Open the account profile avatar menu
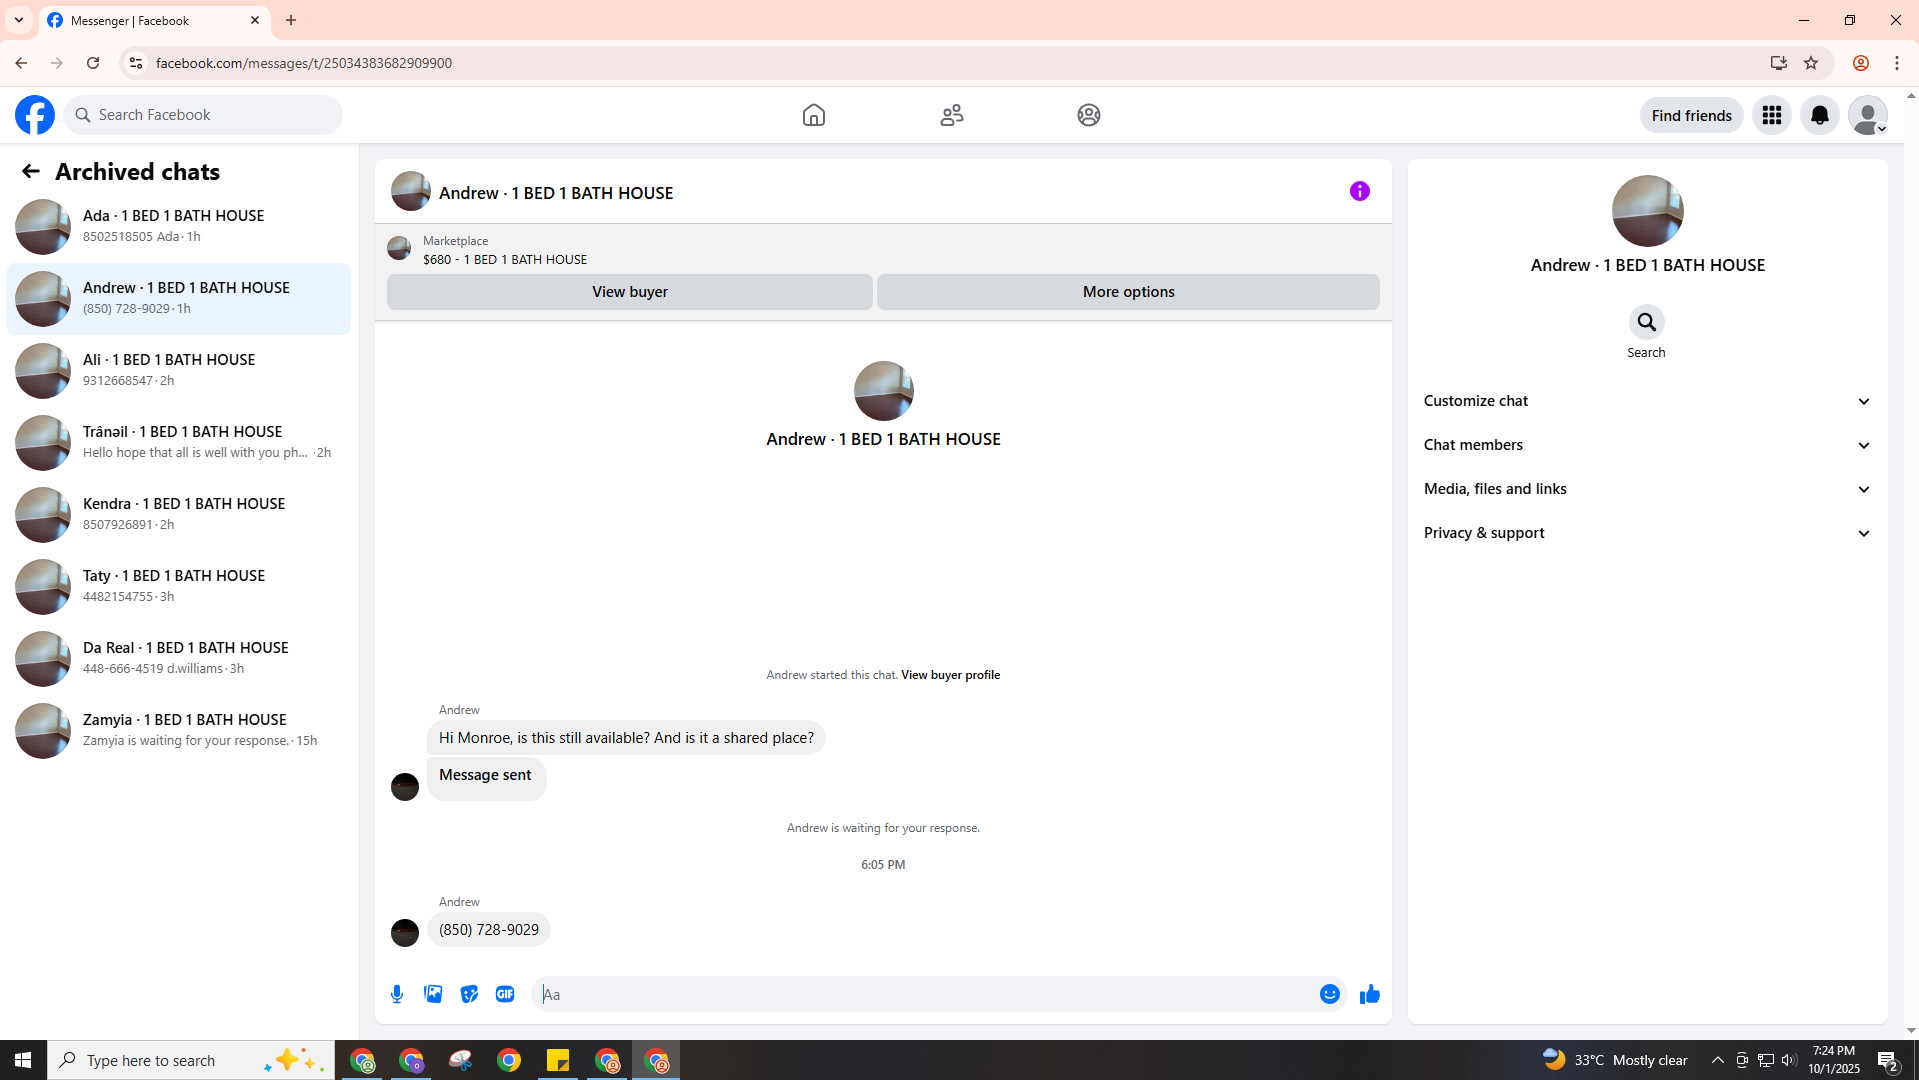Image resolution: width=1919 pixels, height=1080 pixels. pyautogui.click(x=1868, y=115)
